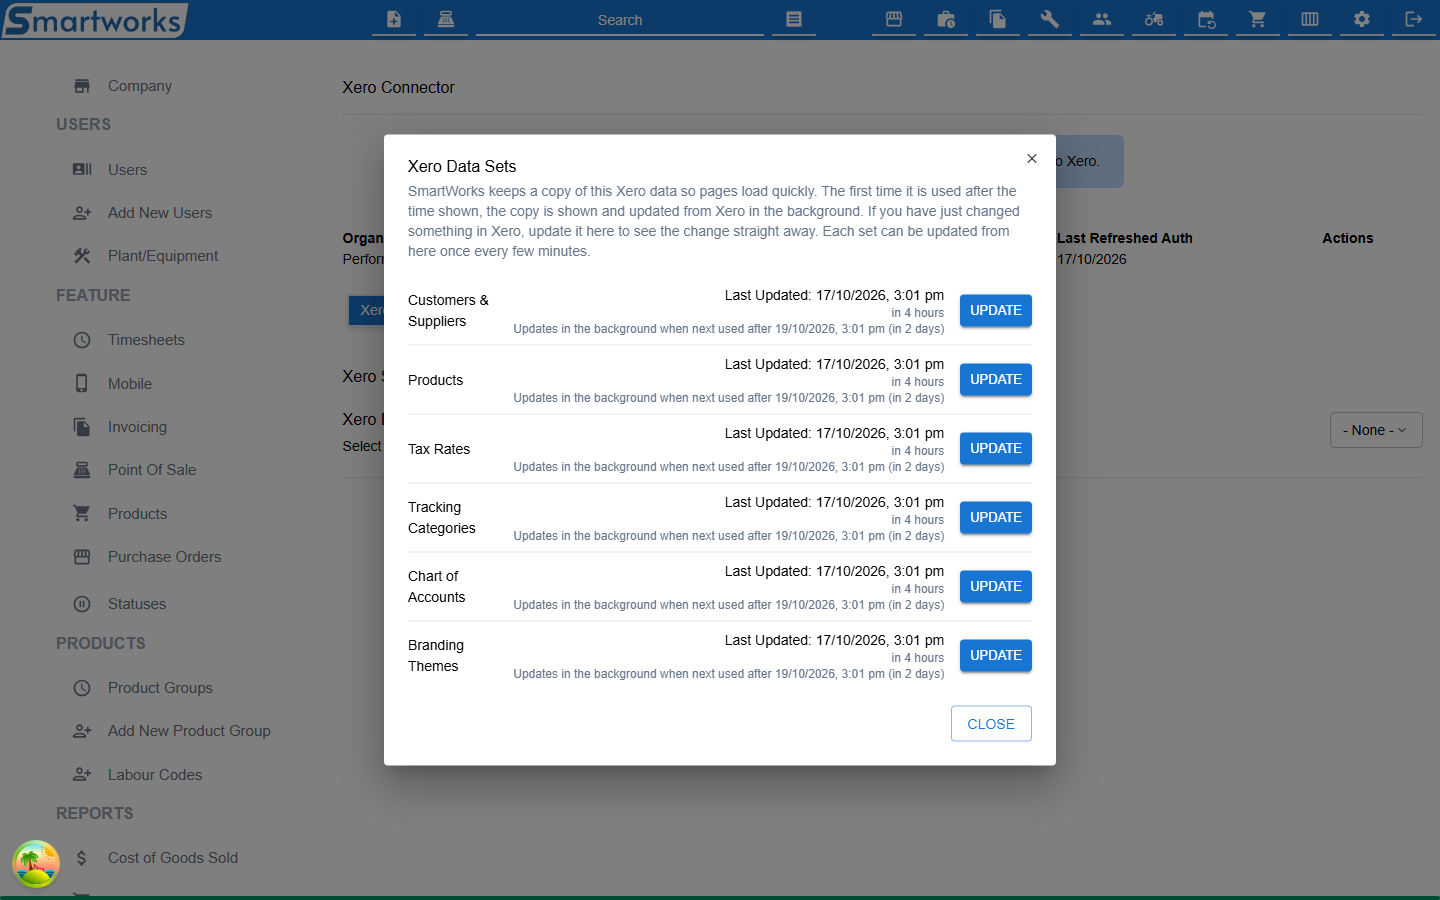The height and width of the screenshot is (900, 1440).
Task: Click the logout icon in top toolbar
Action: click(x=1414, y=19)
